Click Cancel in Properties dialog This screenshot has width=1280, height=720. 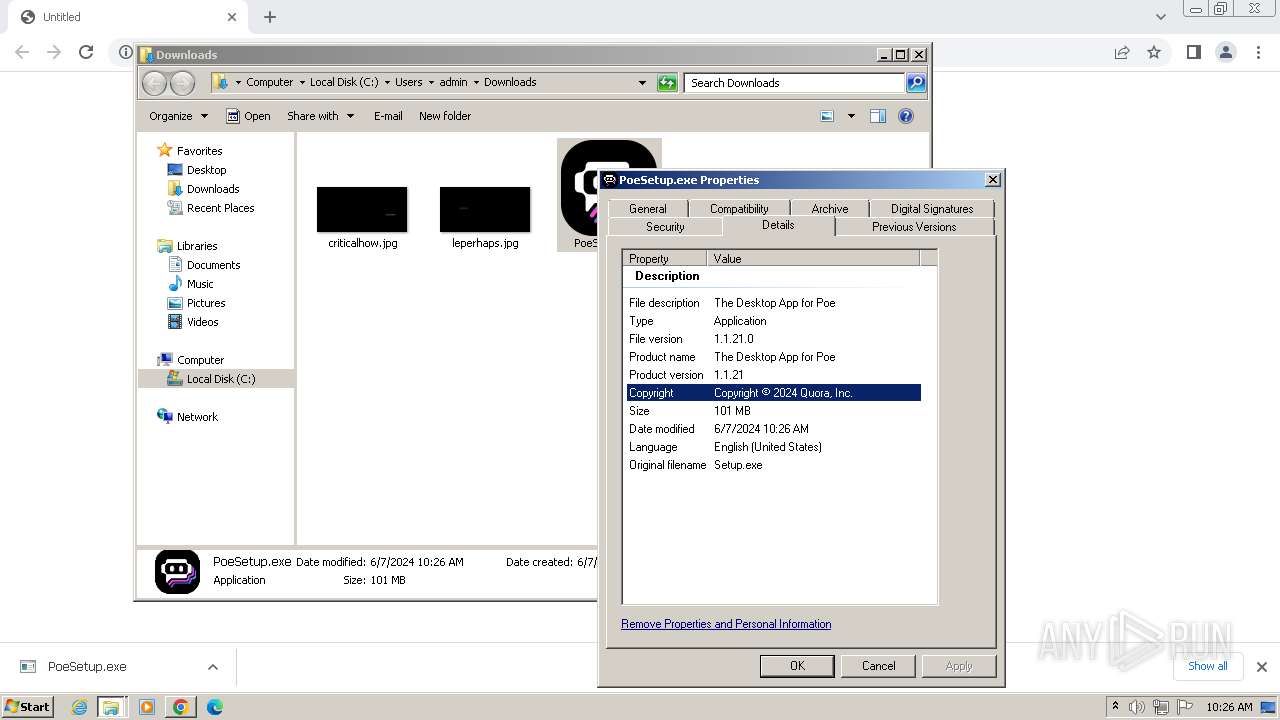(879, 666)
